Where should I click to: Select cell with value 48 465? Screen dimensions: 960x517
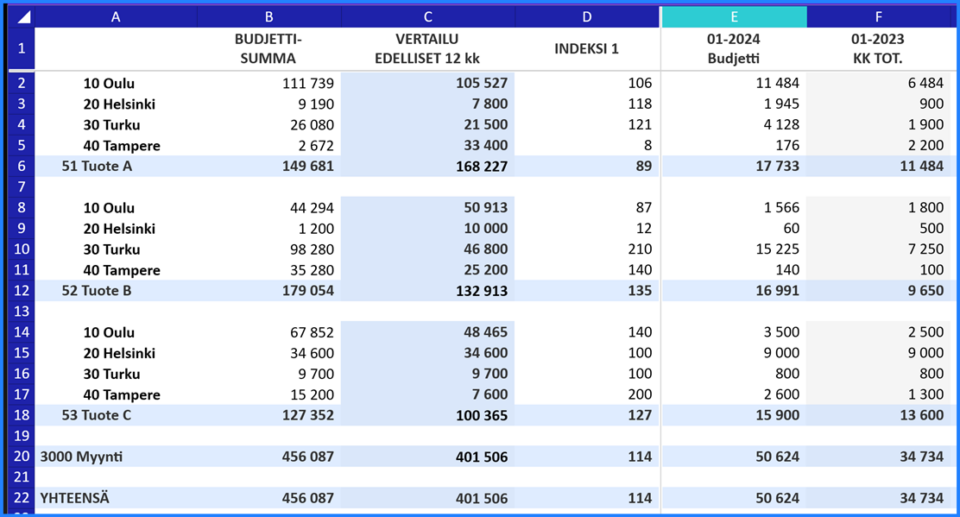coord(428,332)
